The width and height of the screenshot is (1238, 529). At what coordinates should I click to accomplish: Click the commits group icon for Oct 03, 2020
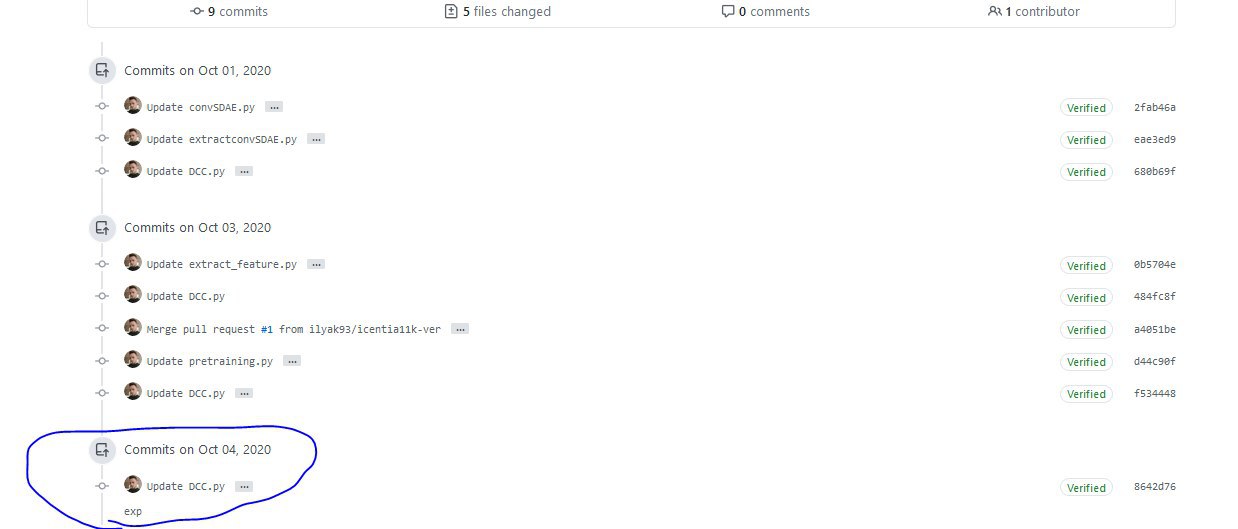coord(102,228)
